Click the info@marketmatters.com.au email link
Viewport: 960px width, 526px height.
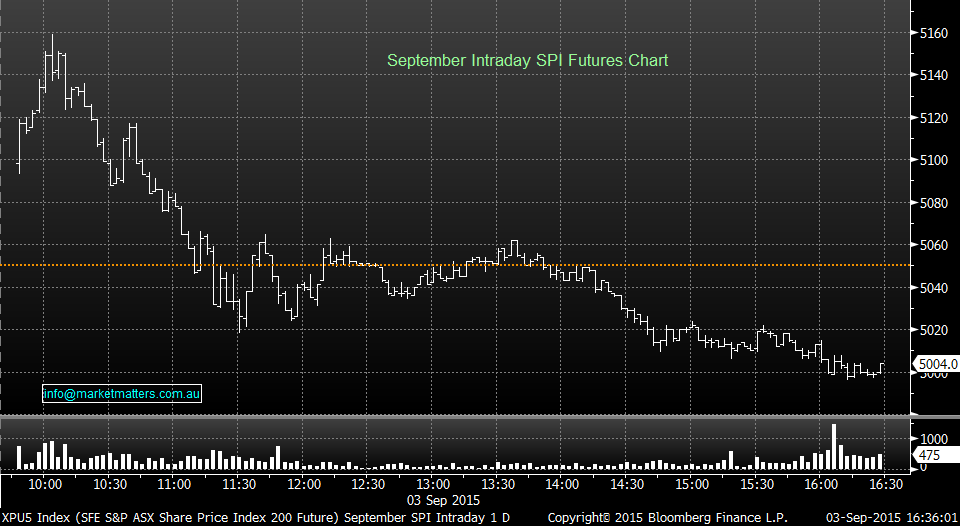[x=122, y=394]
